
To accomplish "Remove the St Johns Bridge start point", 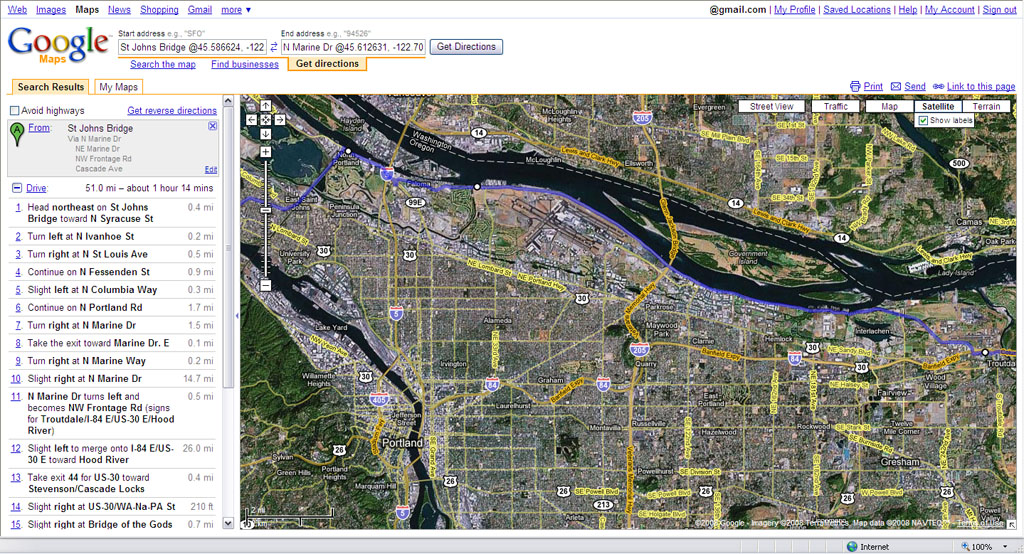I will coord(212,126).
